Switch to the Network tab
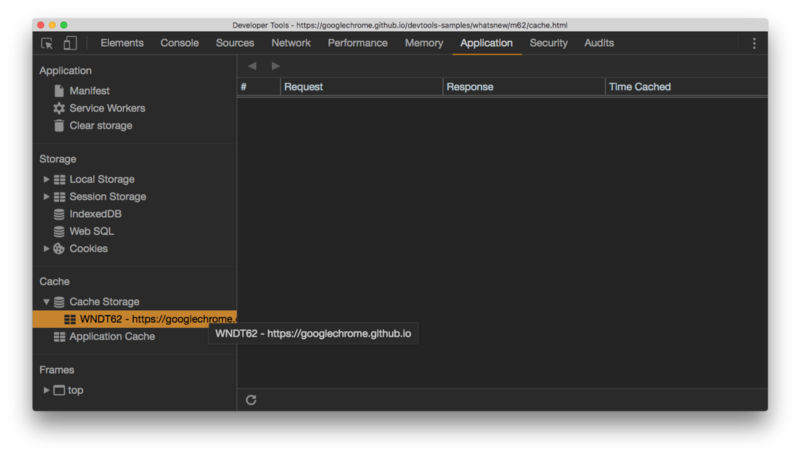This screenshot has height=457, width=800. (291, 43)
